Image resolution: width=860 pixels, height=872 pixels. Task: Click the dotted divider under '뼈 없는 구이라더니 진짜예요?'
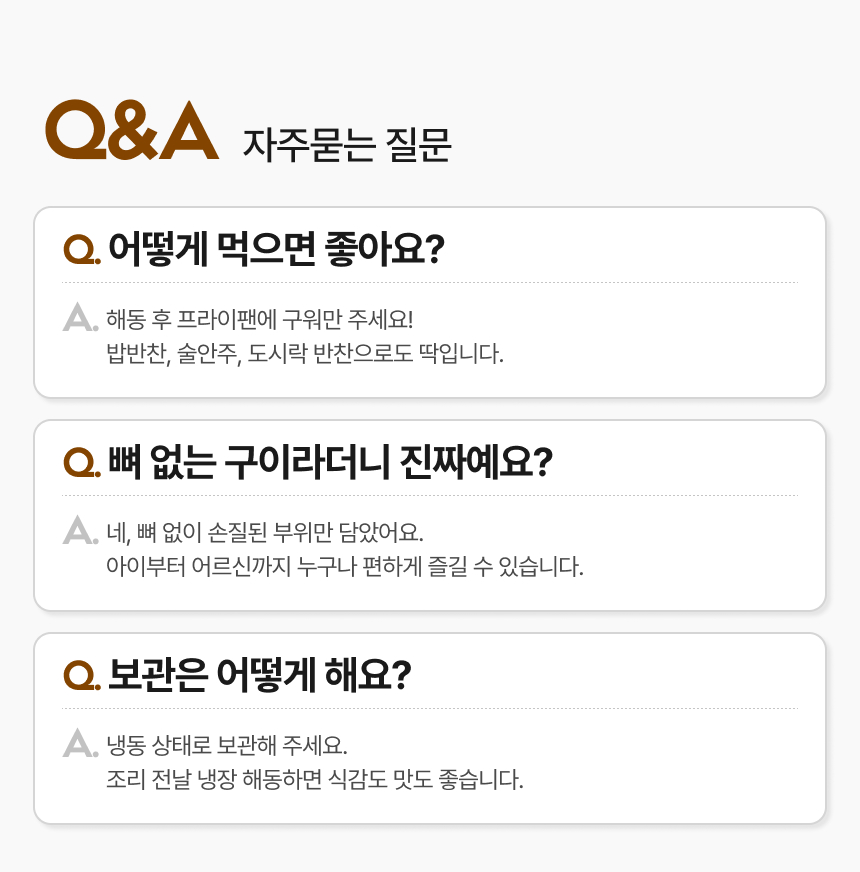(430, 496)
